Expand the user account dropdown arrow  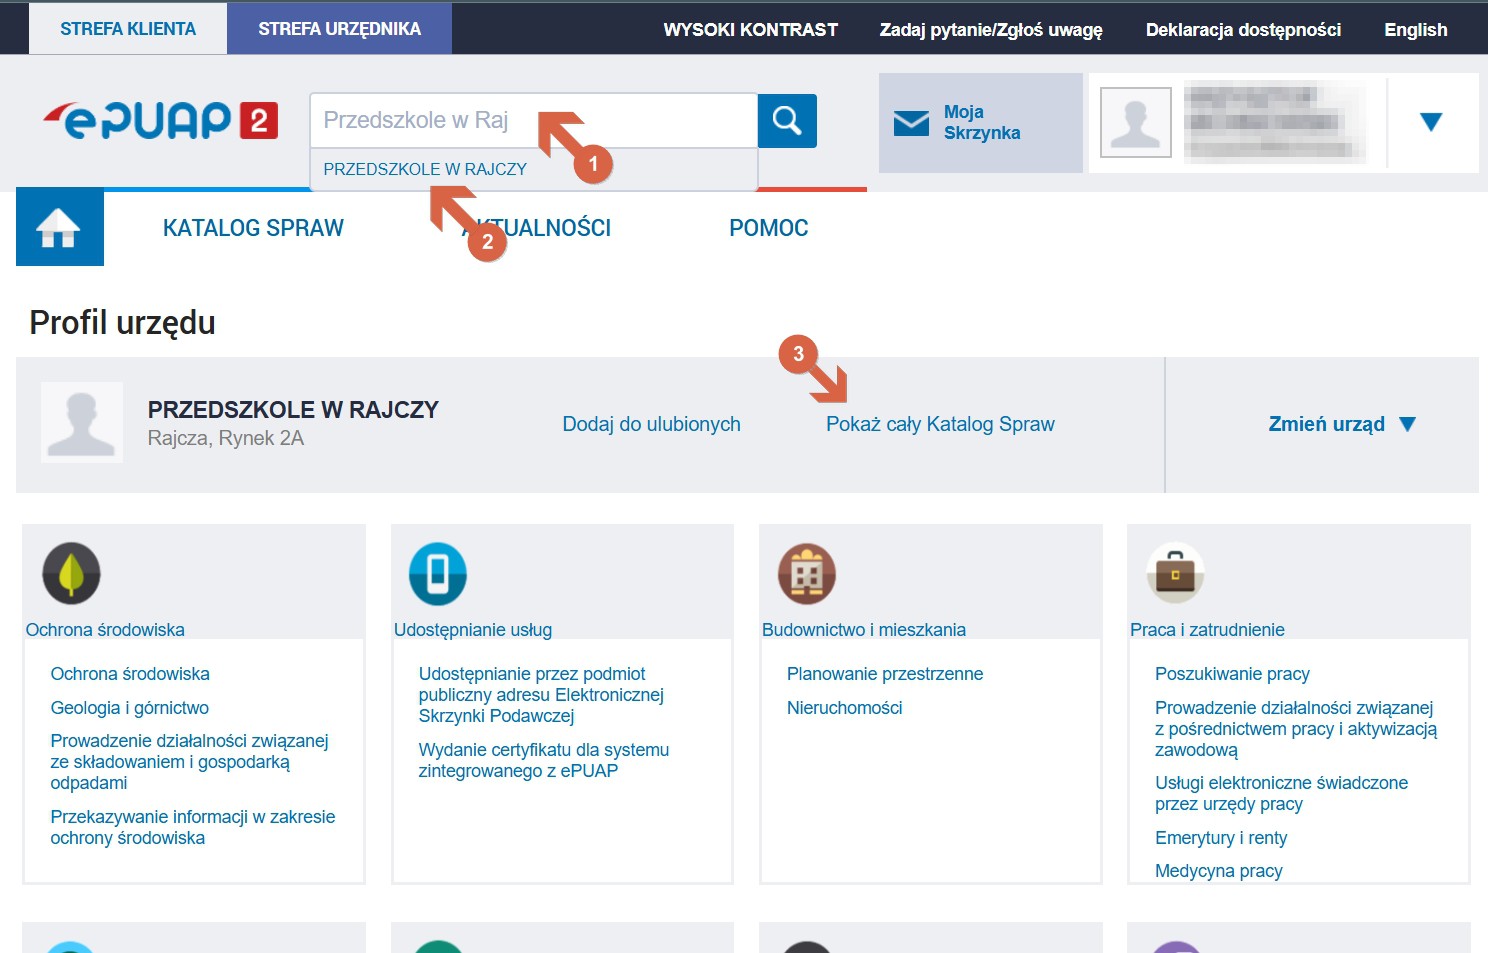pyautogui.click(x=1431, y=122)
